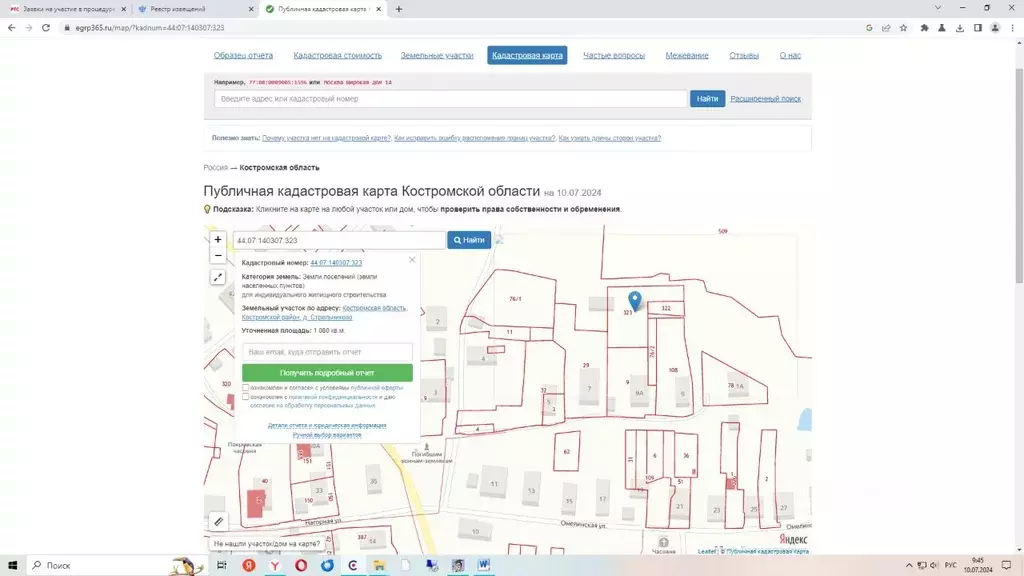Open File Explorer folder icon in taskbar
Screen dimensions: 1024x576
click(379, 565)
